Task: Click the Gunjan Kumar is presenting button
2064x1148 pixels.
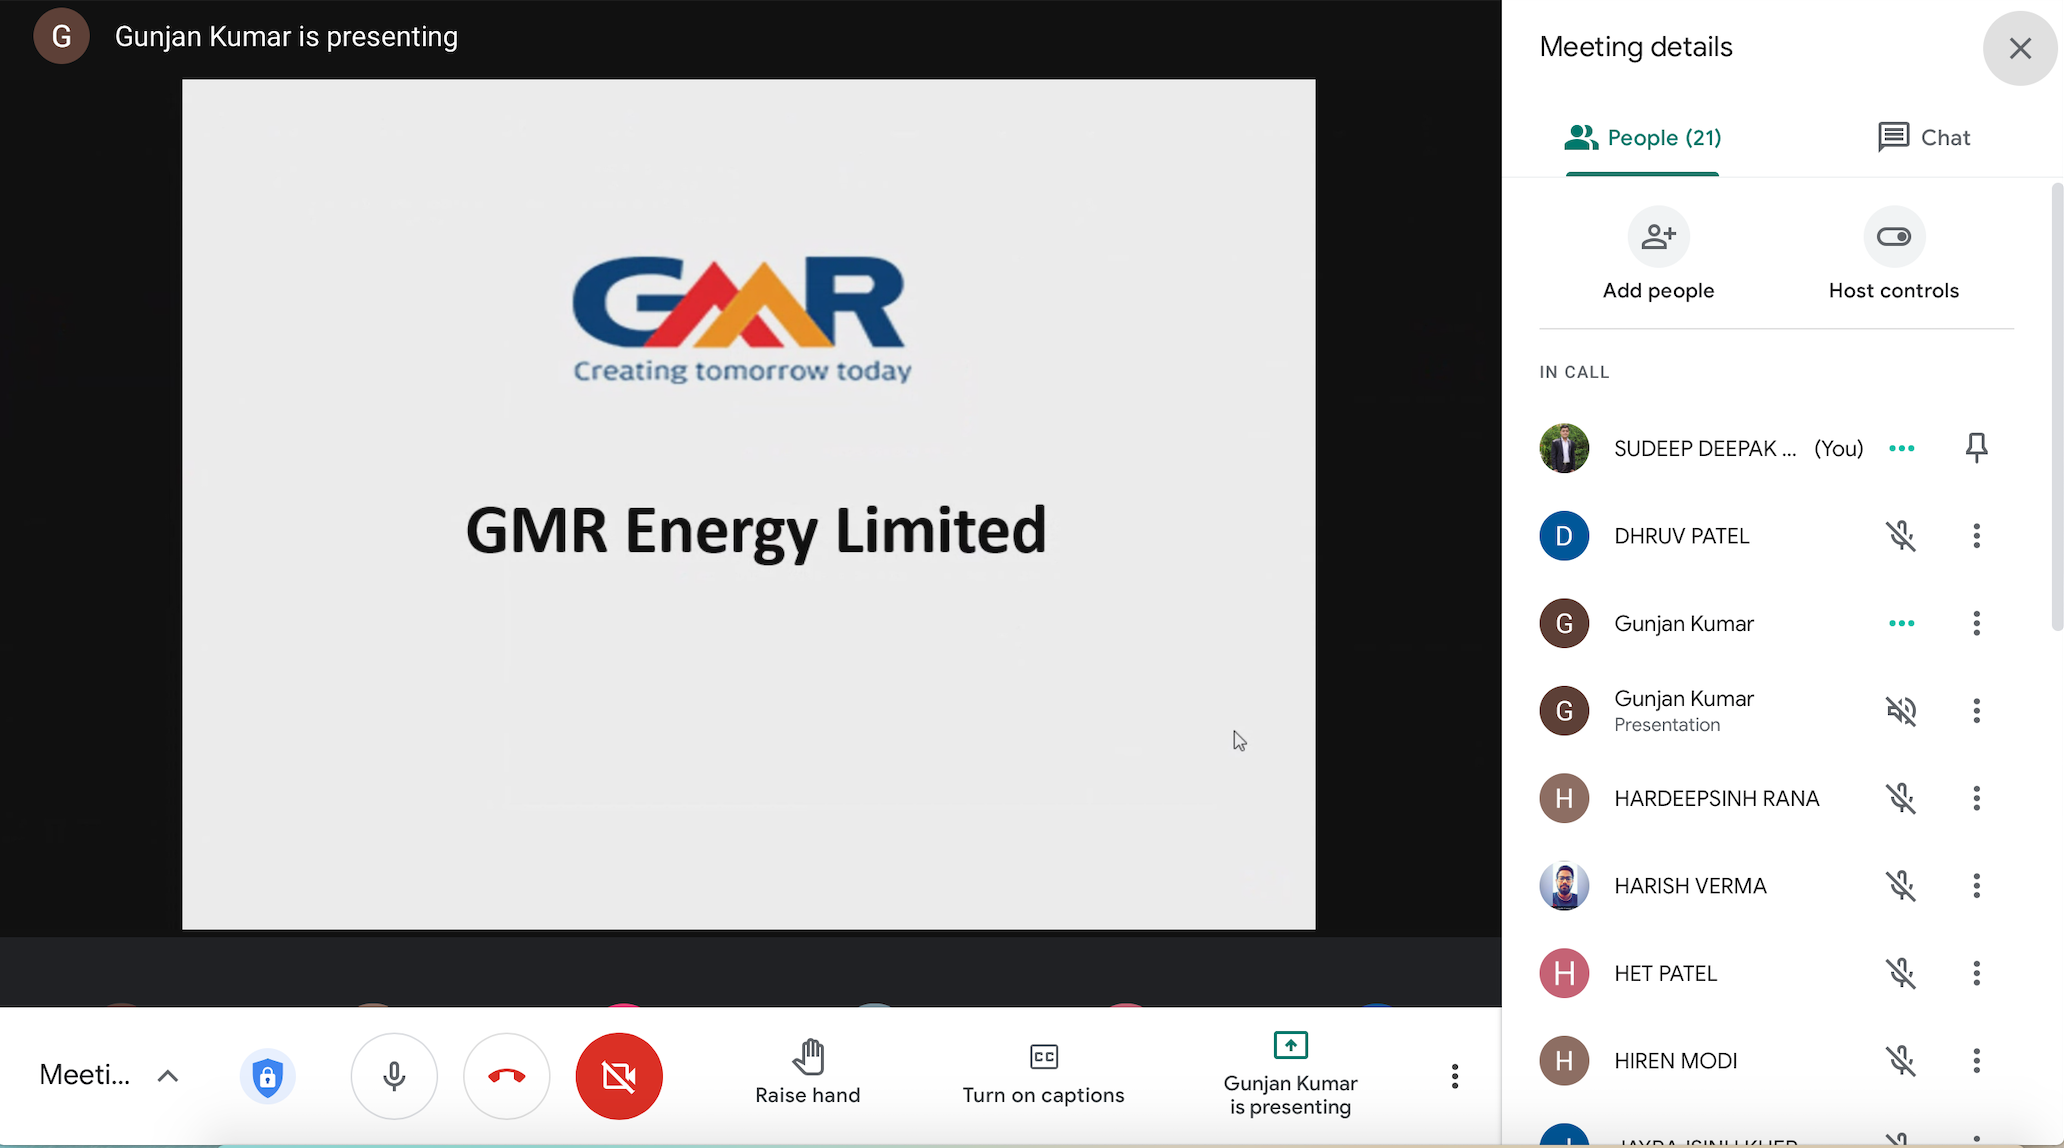Action: point(1290,1074)
